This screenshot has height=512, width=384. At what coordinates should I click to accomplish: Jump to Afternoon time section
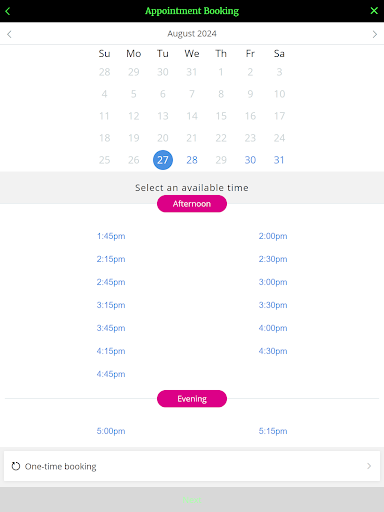tap(192, 204)
